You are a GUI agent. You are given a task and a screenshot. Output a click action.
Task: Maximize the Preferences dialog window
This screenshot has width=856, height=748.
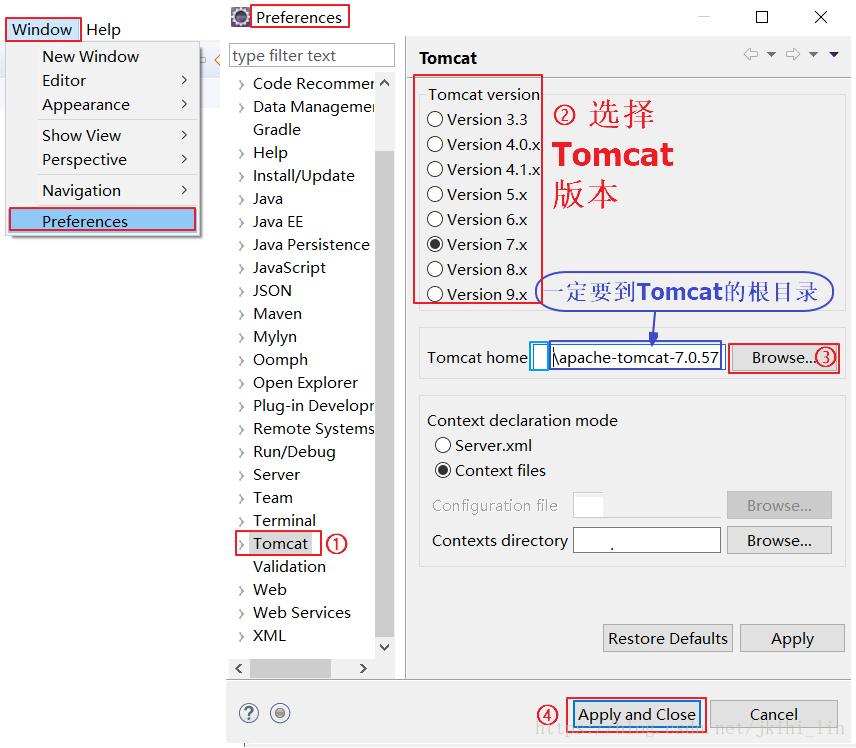click(762, 17)
